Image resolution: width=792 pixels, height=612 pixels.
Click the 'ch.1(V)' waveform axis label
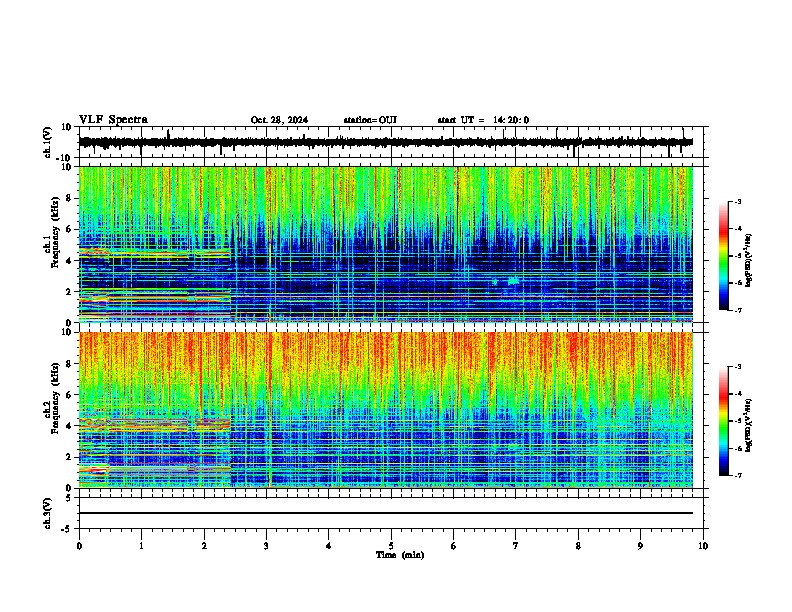(48, 142)
